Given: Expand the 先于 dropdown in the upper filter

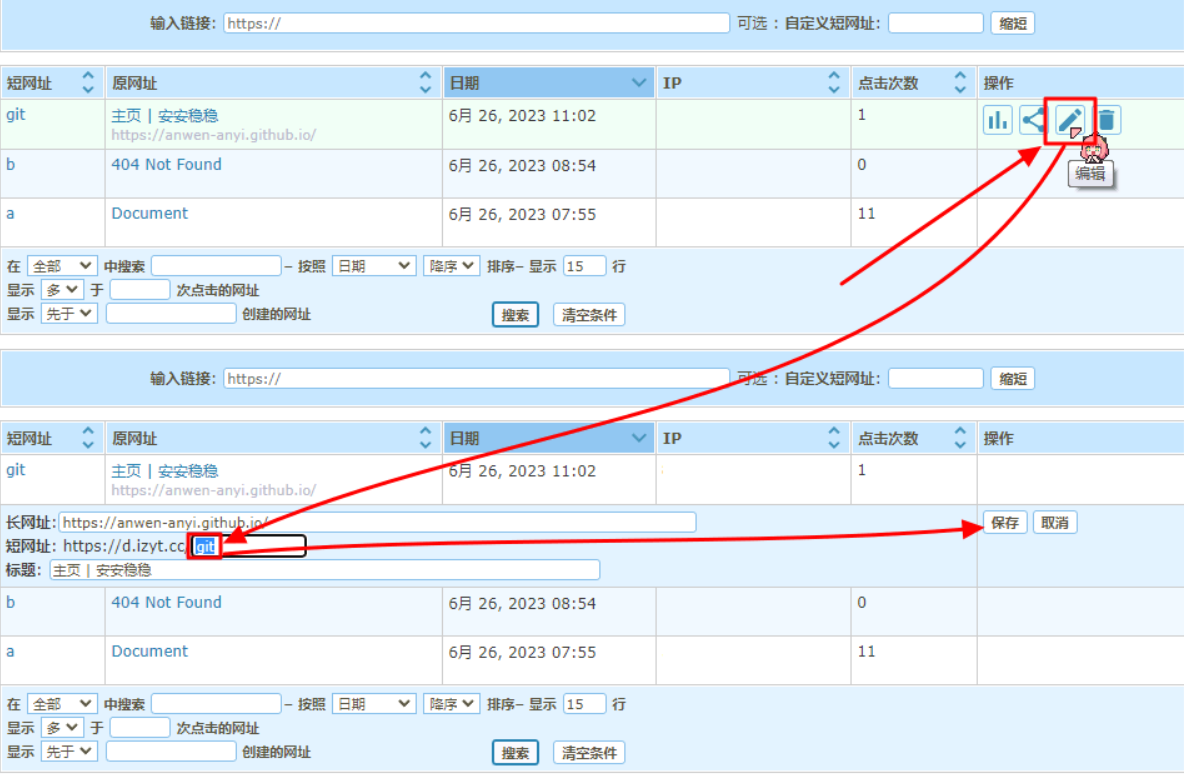Looking at the screenshot, I should 69,314.
